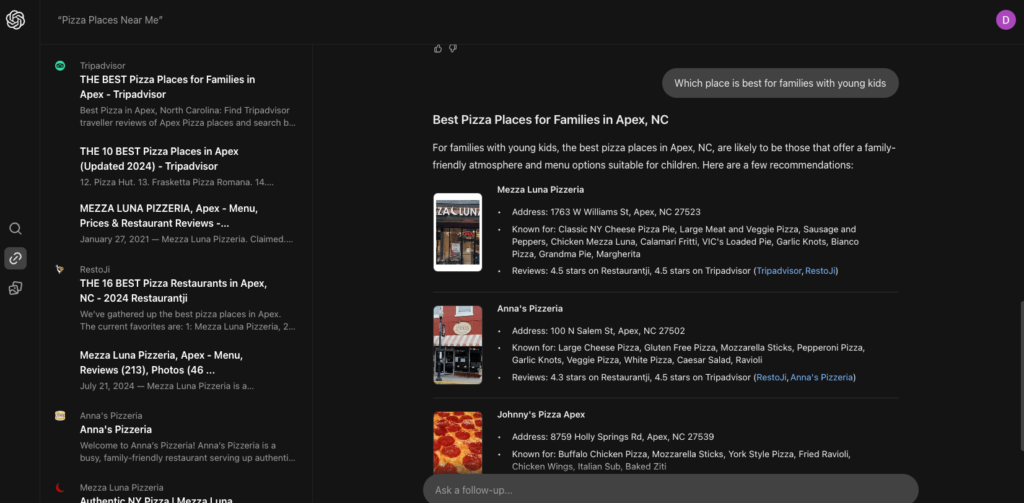Open 'MEZZA LUNA PIZZERIA, Apex - Menu, Prices' result
Viewport: 1024px width, 503px height.
tap(168, 216)
